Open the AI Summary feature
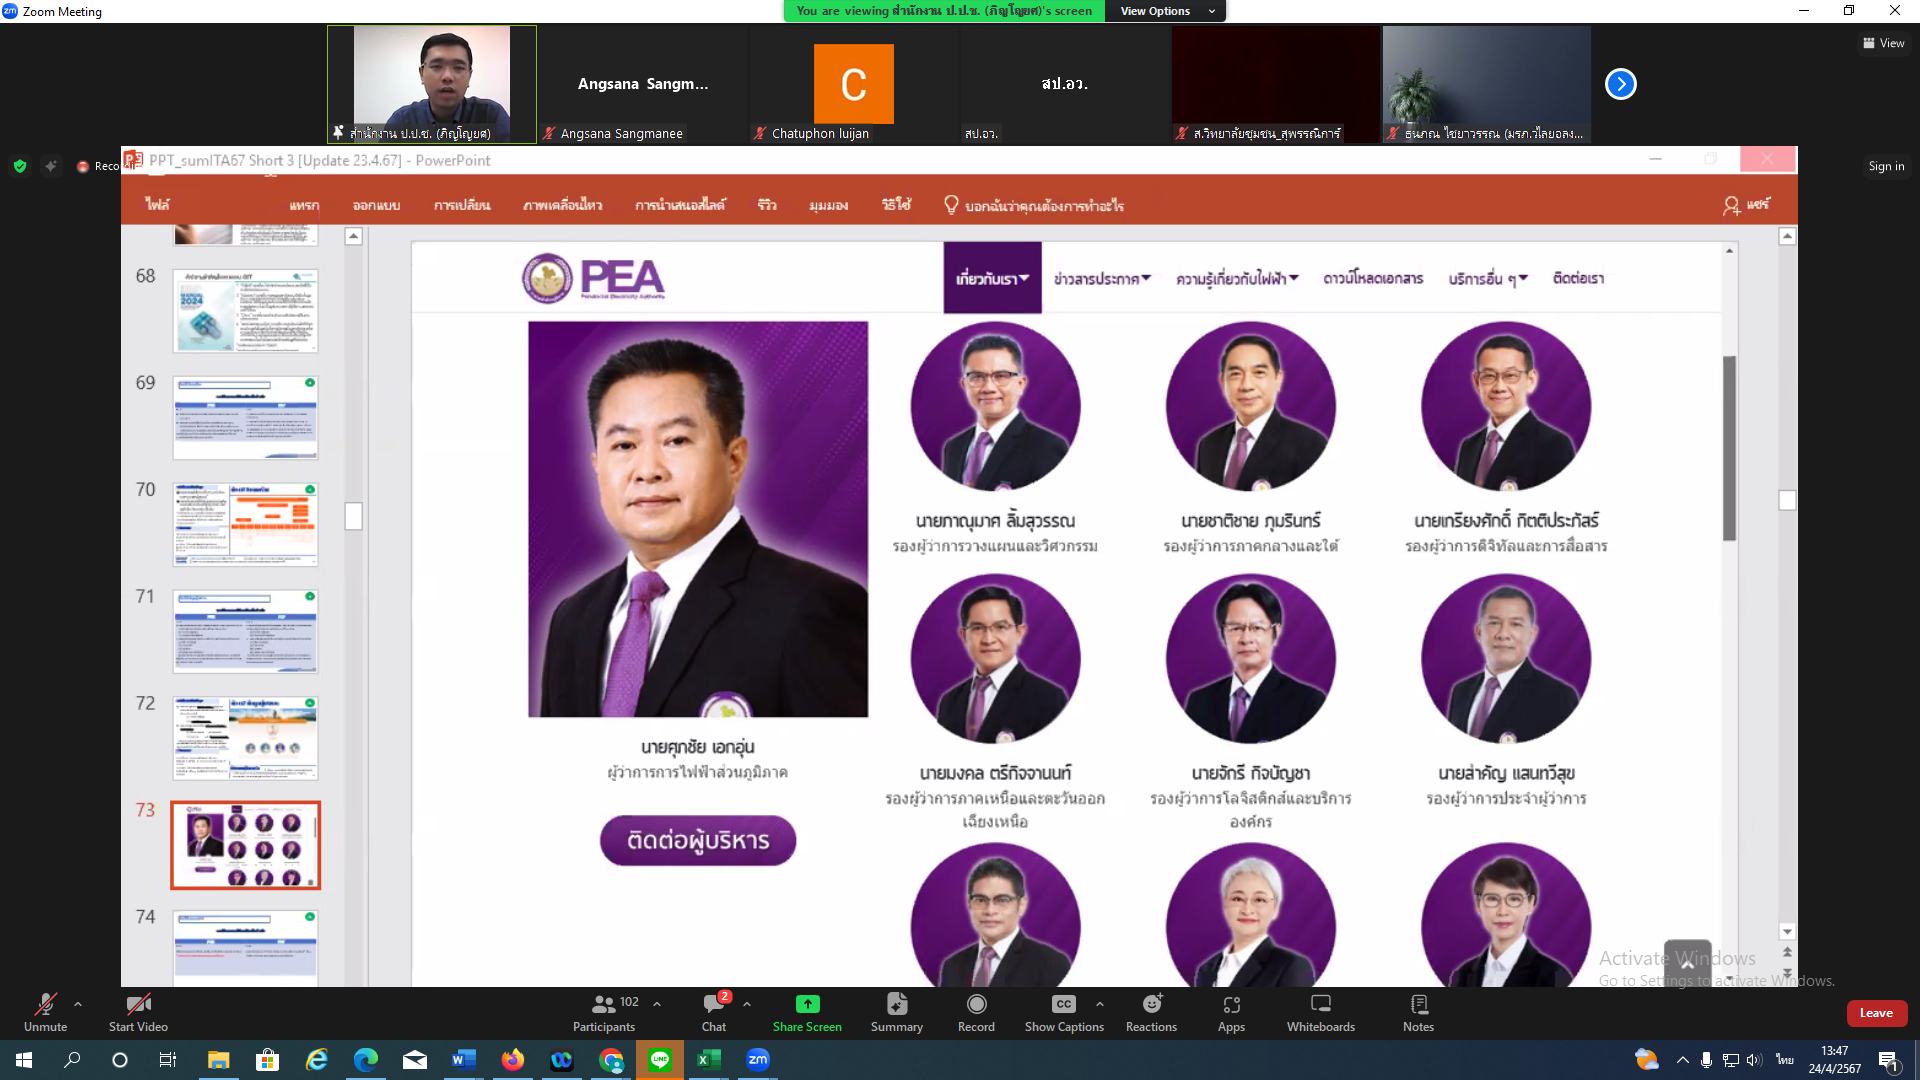This screenshot has width=1920, height=1080. [x=897, y=1012]
